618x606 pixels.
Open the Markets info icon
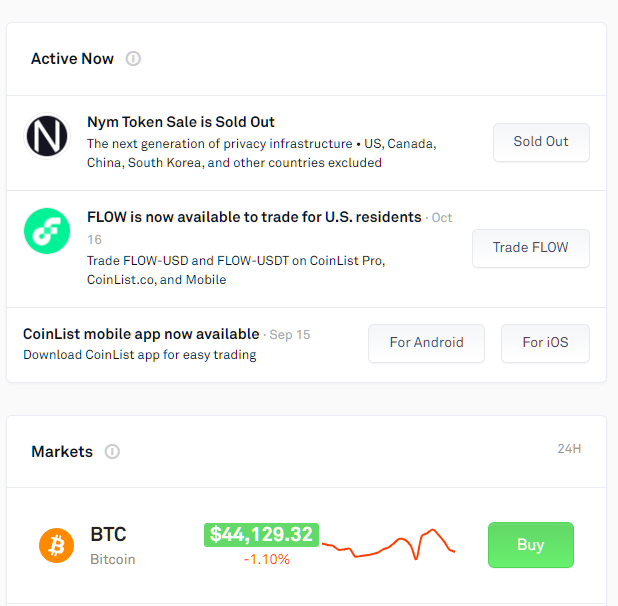112,452
